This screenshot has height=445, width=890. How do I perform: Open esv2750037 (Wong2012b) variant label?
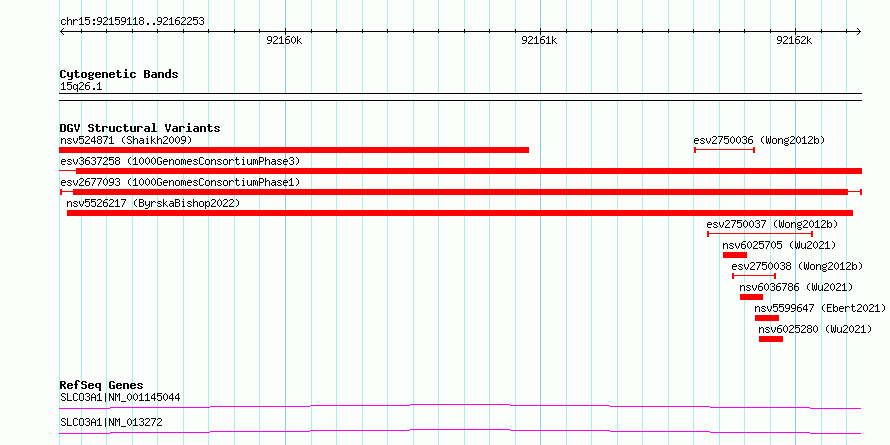point(772,224)
